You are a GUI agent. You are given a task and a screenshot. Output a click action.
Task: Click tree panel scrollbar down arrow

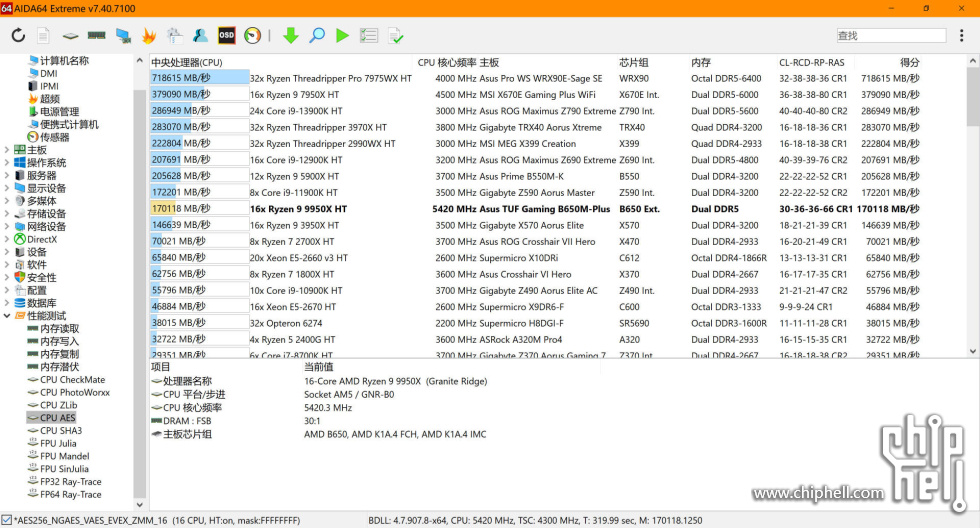coord(139,504)
